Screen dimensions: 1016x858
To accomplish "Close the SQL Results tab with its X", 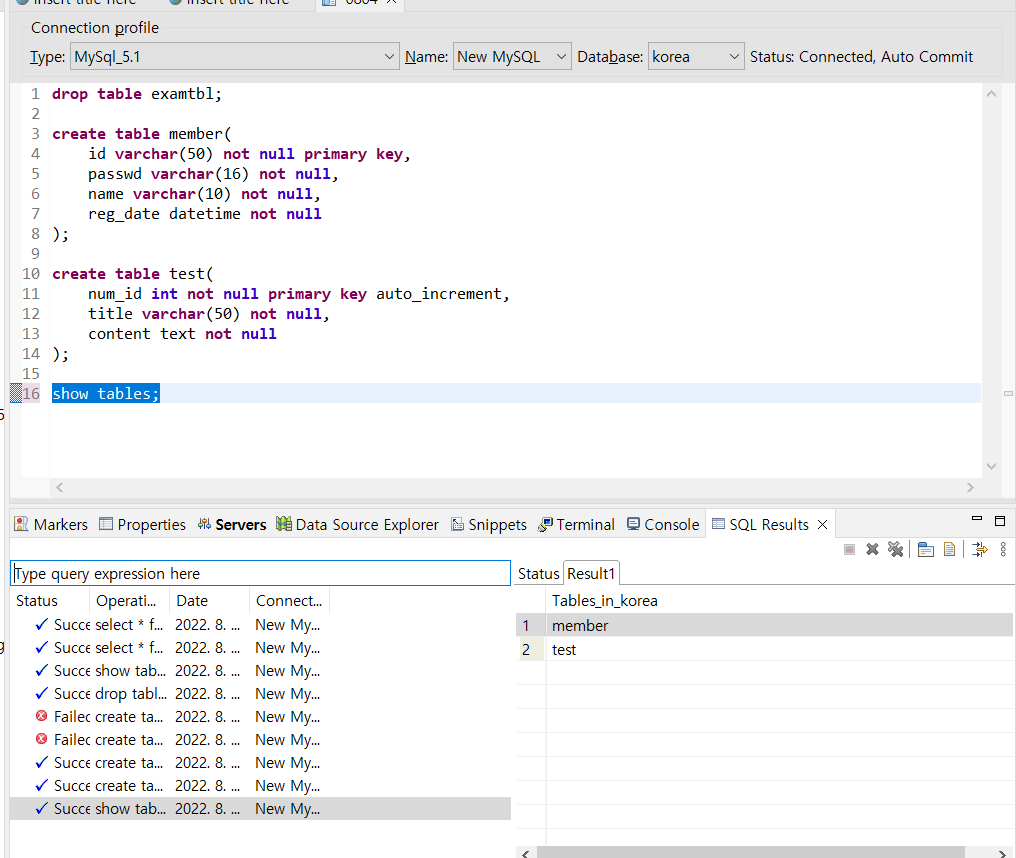I will [x=822, y=524].
